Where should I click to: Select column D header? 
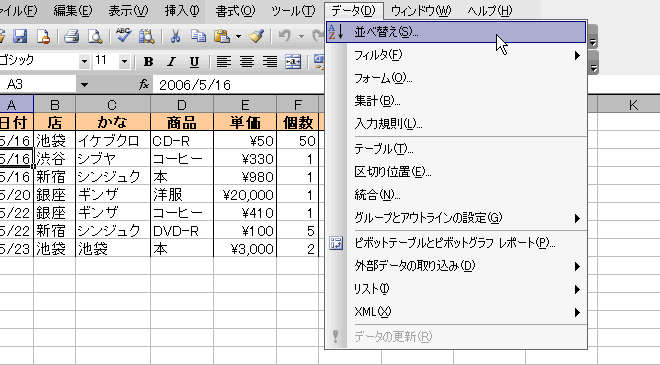(x=182, y=104)
